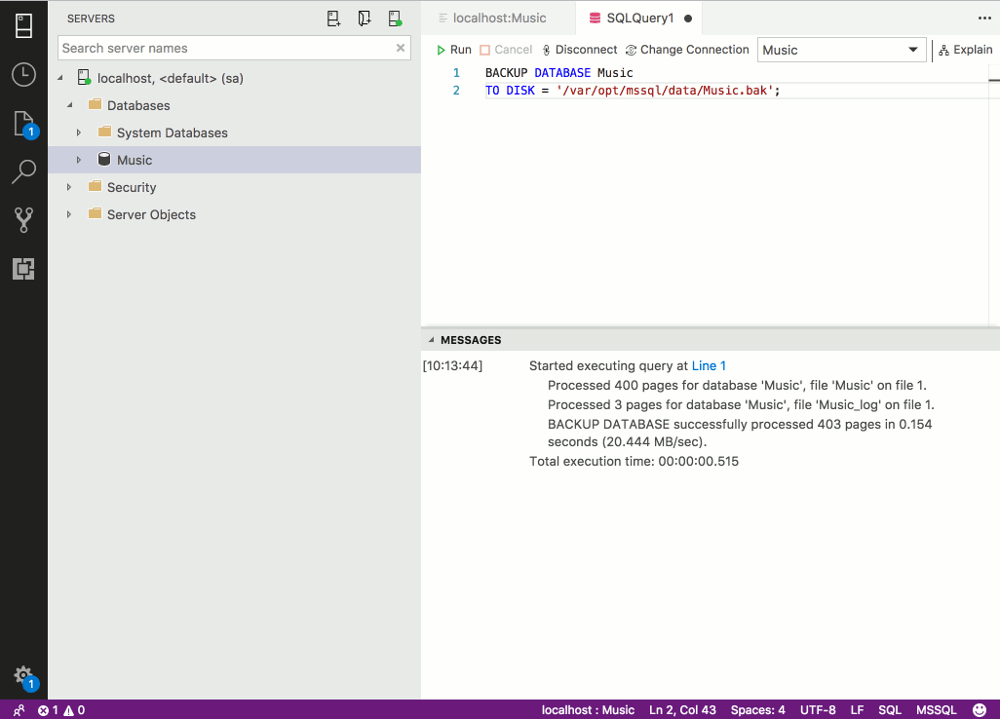Select the Security tree item
The image size is (1000, 719).
[131, 188]
